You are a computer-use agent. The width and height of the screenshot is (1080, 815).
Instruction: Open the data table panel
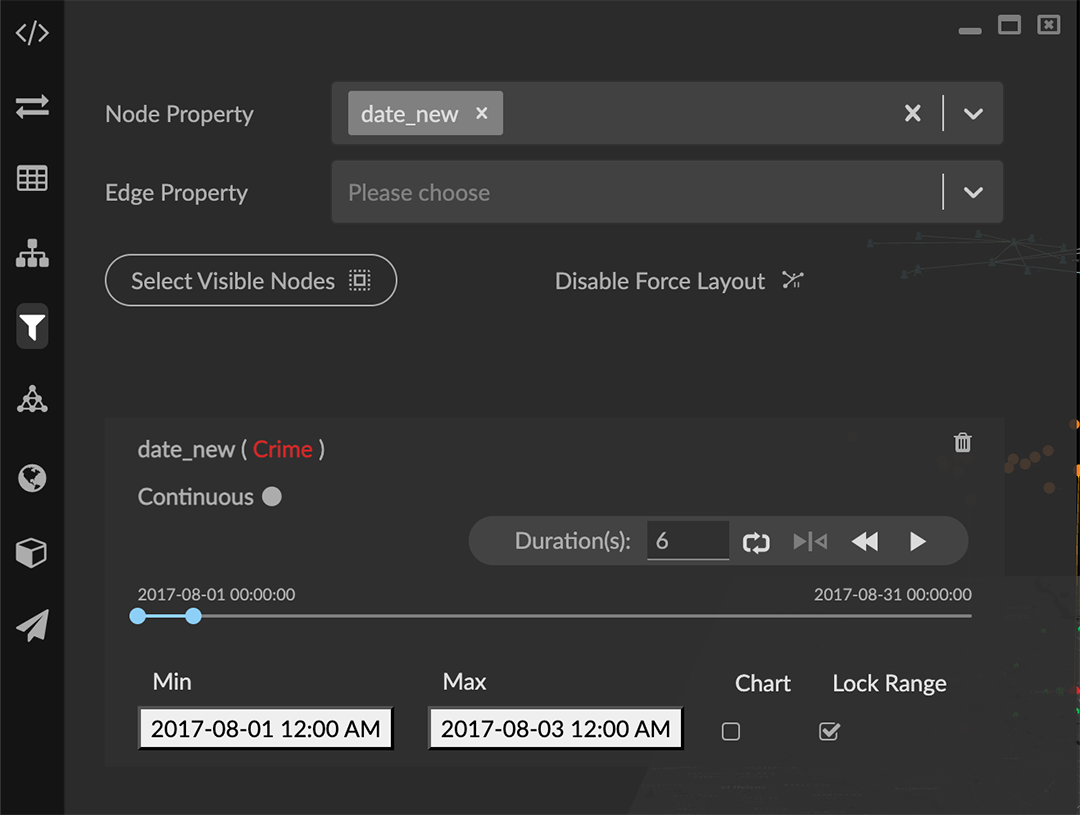coord(31,178)
